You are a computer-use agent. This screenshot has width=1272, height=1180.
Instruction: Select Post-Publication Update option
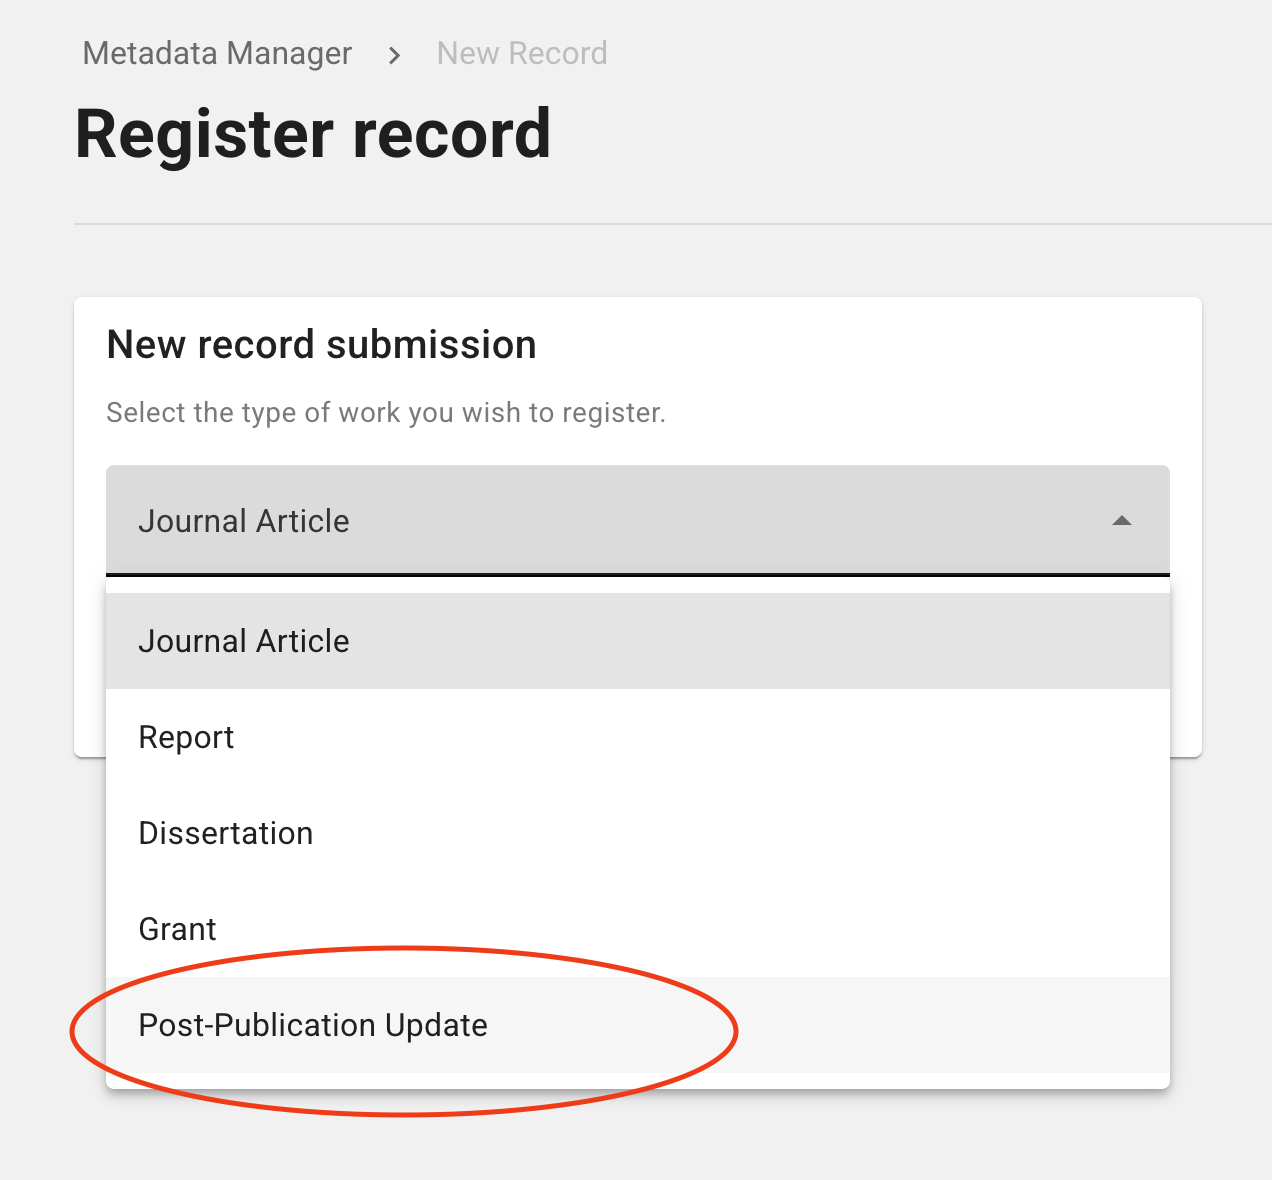638,1025
